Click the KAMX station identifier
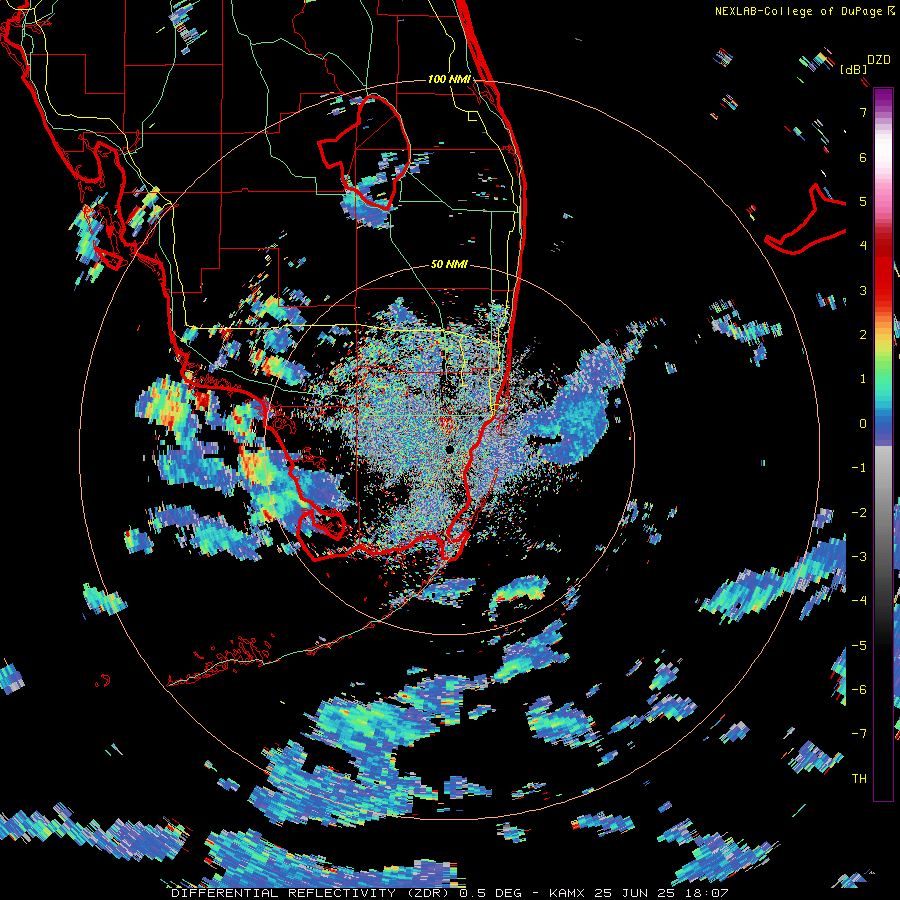 (567, 893)
